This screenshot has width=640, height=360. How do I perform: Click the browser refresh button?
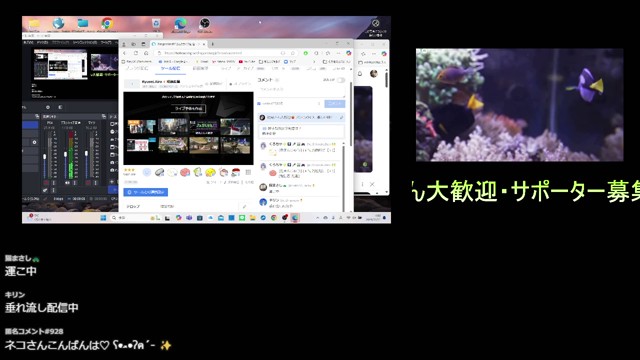click(136, 53)
